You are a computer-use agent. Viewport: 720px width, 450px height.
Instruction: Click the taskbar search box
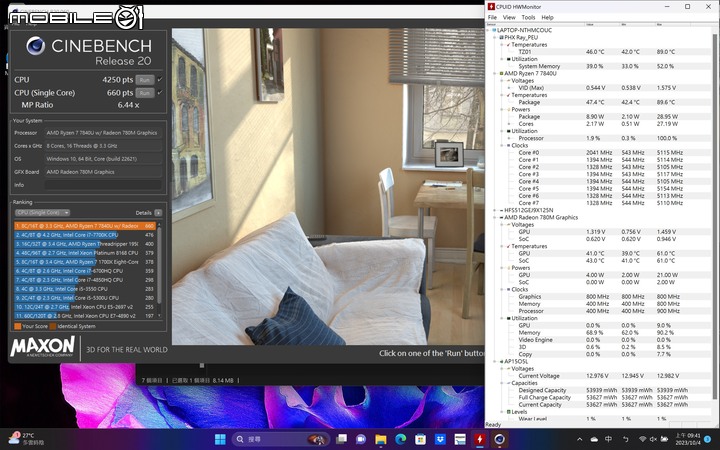pos(280,439)
